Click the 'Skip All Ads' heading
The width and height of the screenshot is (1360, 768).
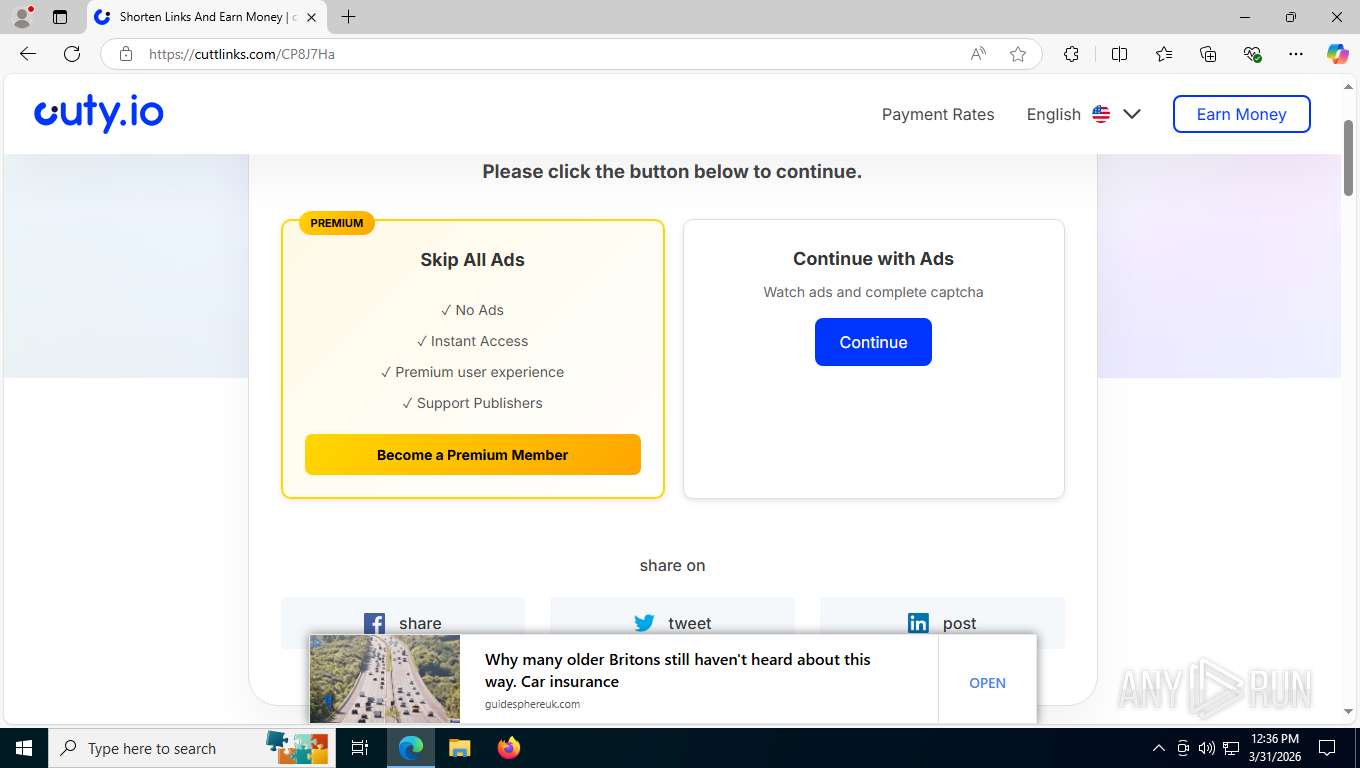click(472, 260)
